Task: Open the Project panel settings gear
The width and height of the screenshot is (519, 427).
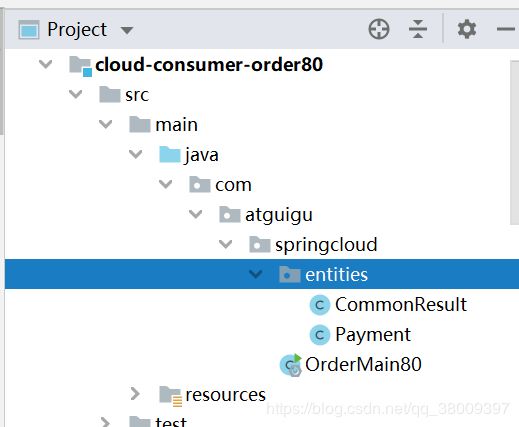Action: point(467,29)
